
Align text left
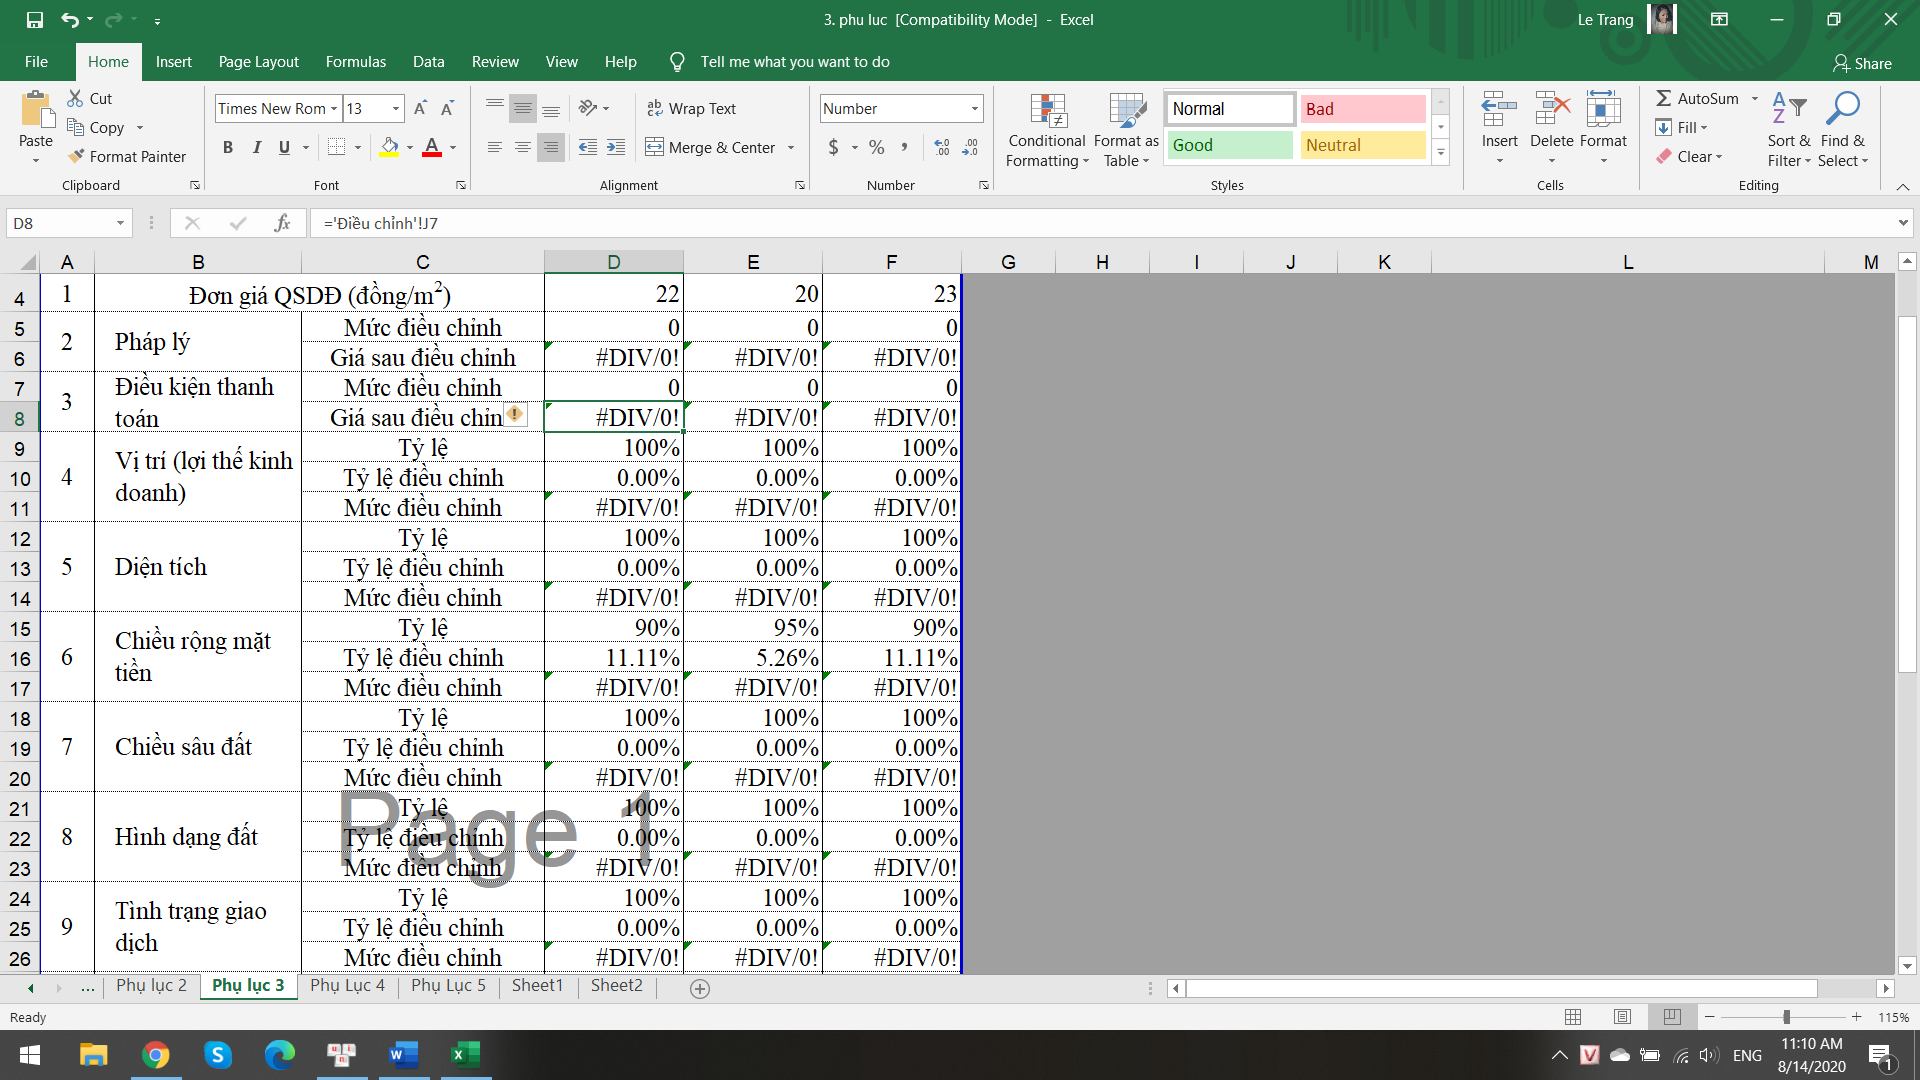point(494,147)
